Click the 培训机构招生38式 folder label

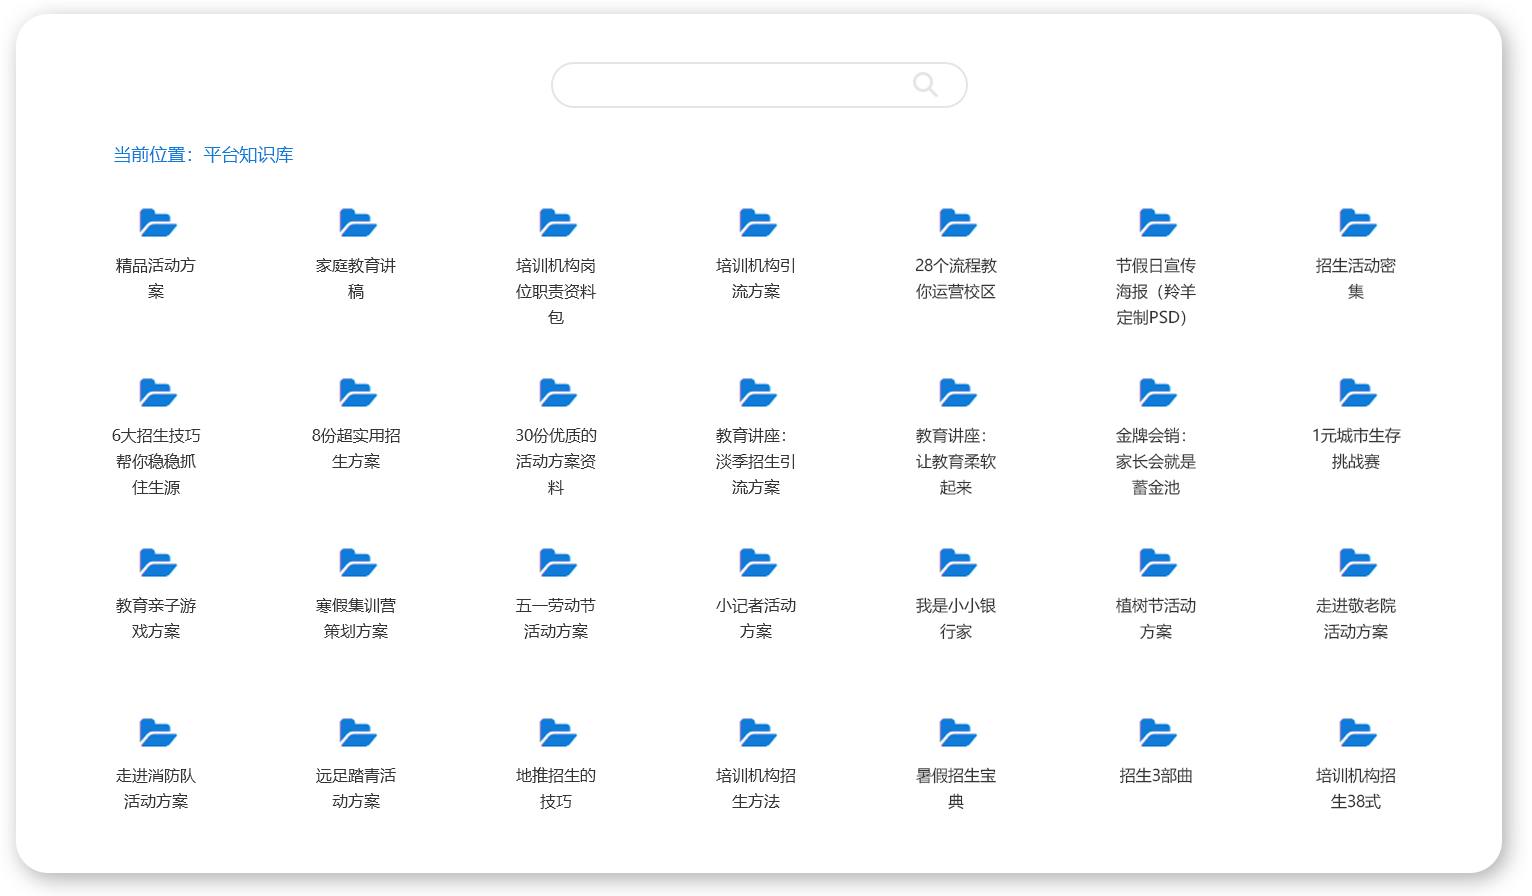[x=1356, y=788]
